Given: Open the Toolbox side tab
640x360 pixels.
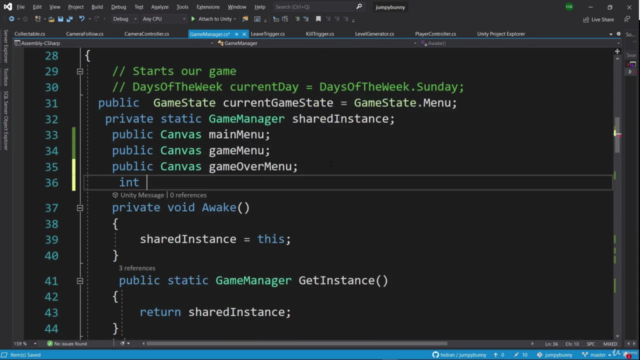Looking at the screenshot, I should [6, 77].
